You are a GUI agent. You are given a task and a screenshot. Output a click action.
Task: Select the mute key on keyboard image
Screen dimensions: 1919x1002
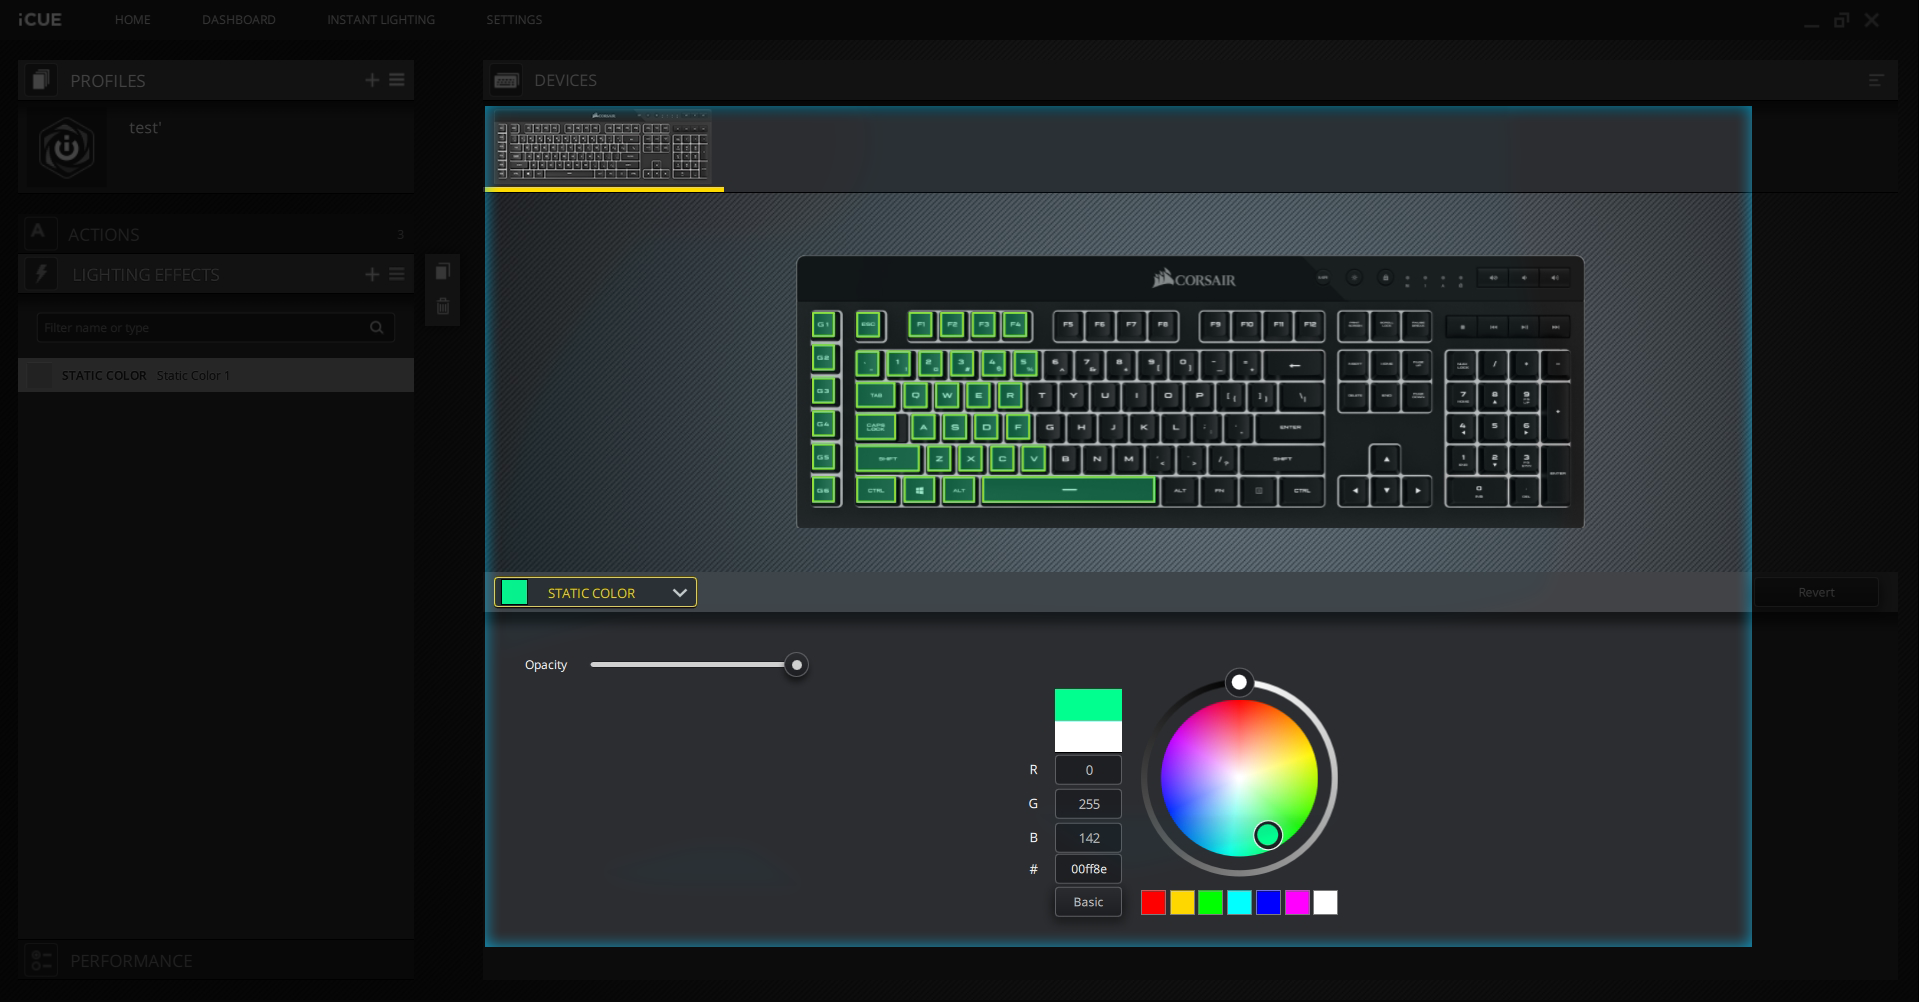(1492, 277)
